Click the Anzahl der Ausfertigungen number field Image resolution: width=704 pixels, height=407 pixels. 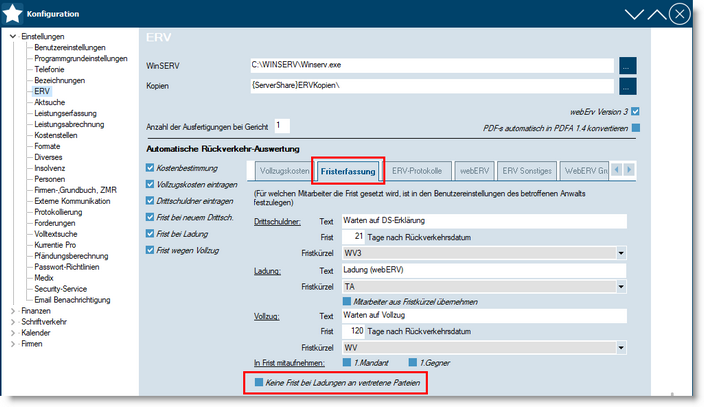tap(281, 125)
